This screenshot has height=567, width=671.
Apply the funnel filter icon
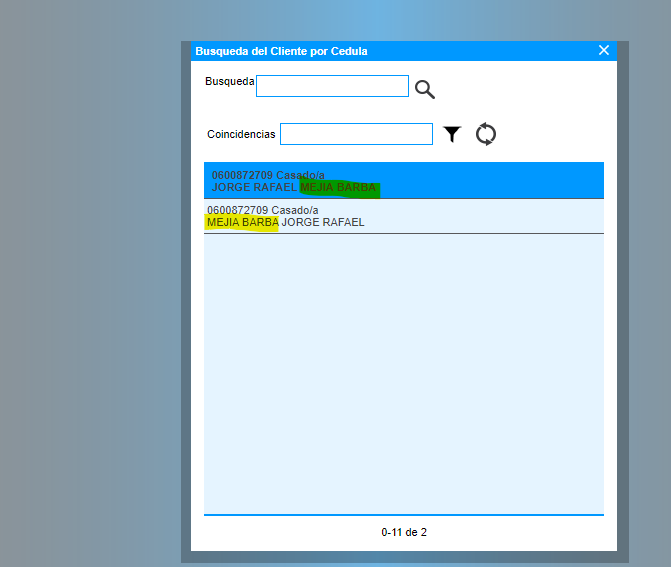pos(452,134)
